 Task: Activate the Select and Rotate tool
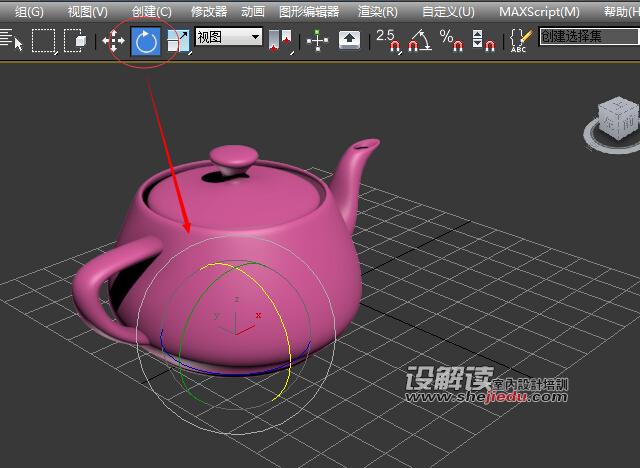click(146, 41)
